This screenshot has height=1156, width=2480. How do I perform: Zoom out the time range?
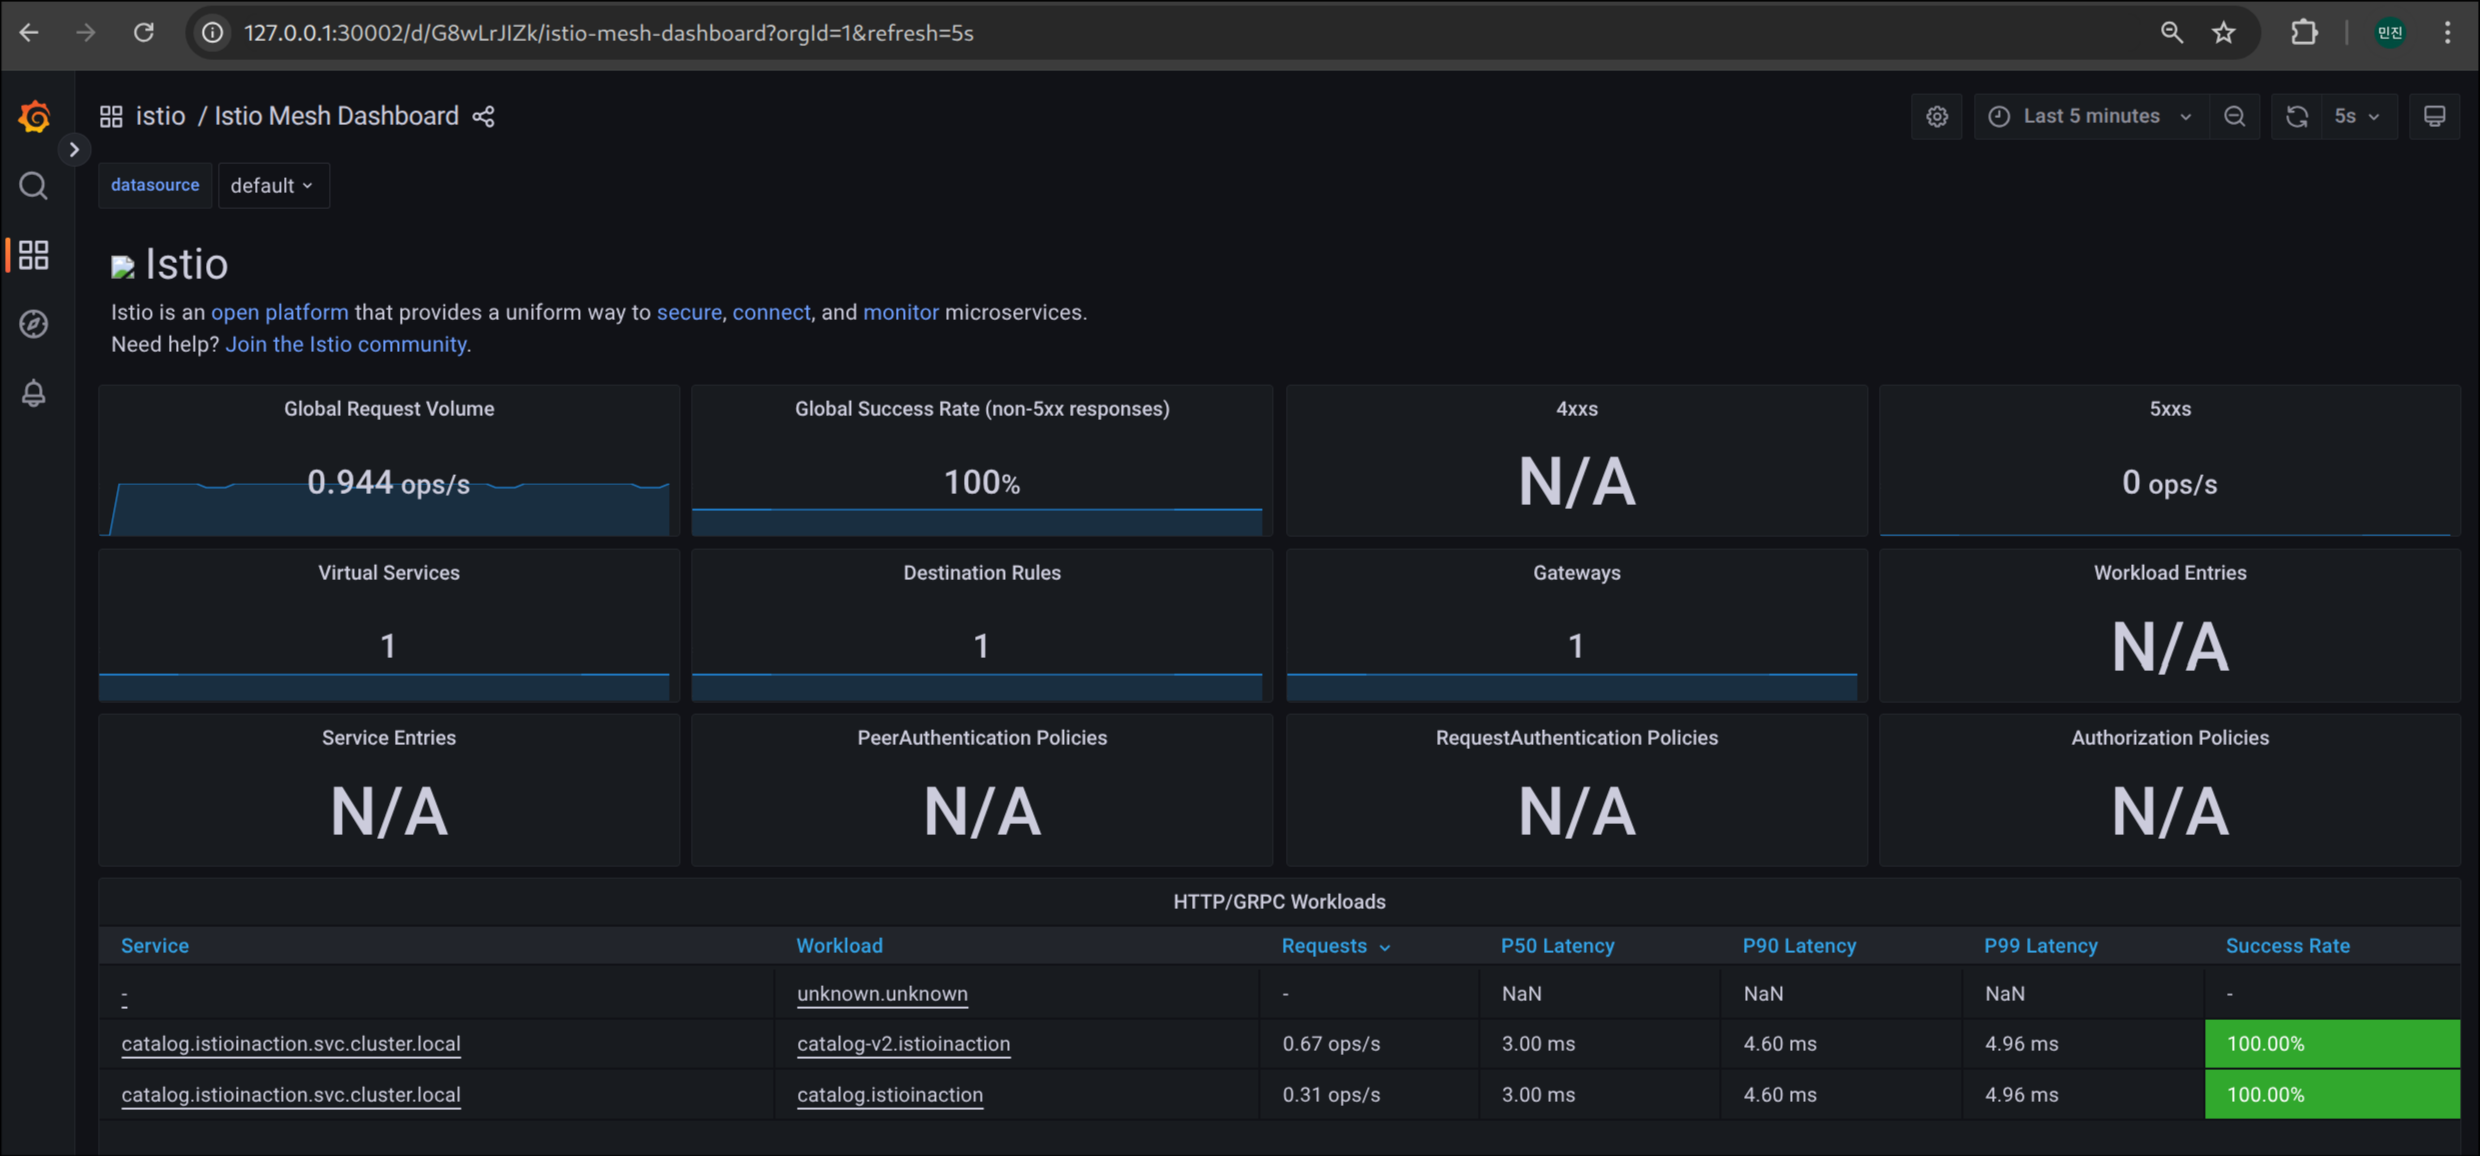(2235, 117)
